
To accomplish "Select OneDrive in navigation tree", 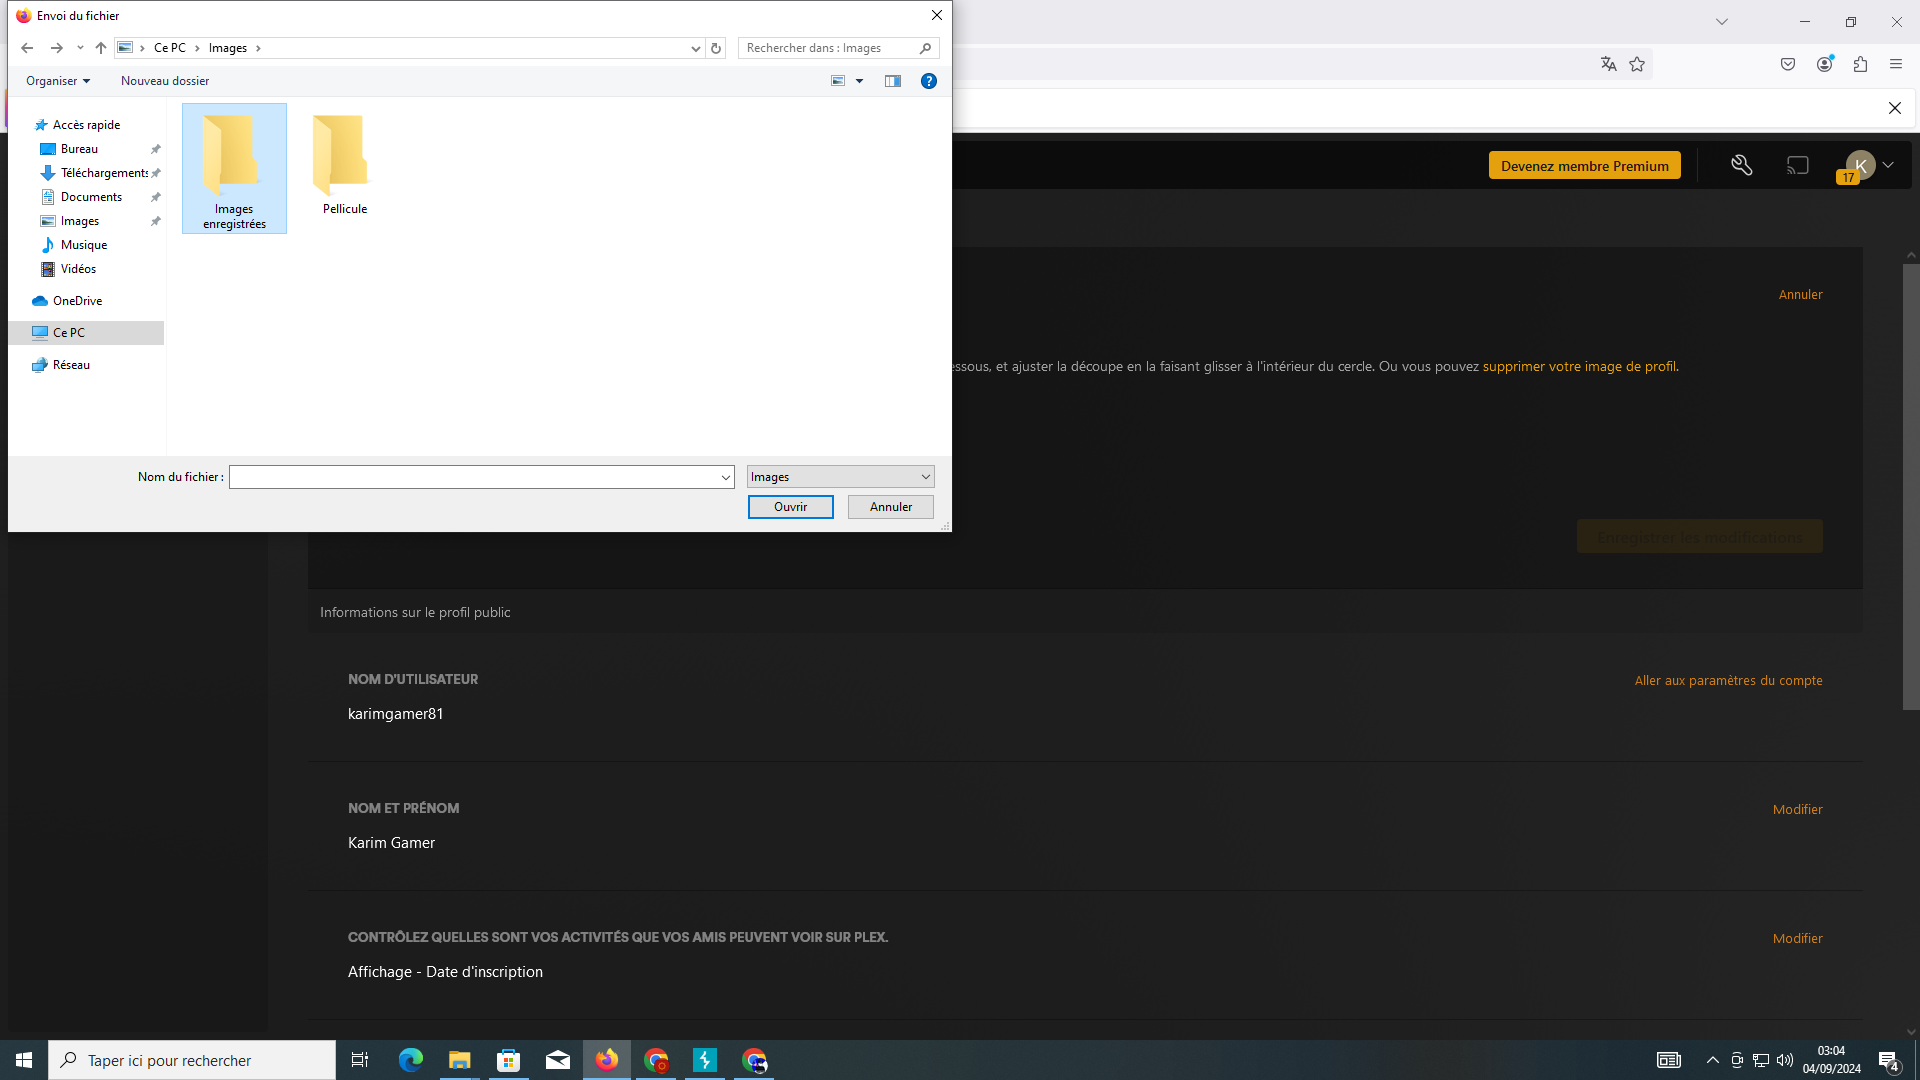I will (x=77, y=301).
